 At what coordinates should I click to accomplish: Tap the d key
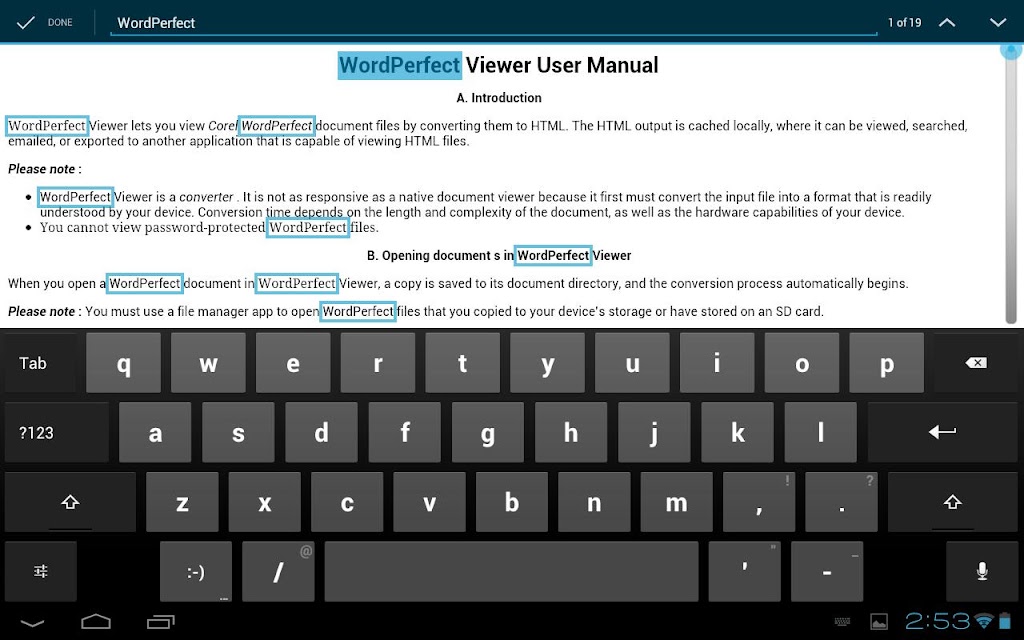tap(321, 433)
